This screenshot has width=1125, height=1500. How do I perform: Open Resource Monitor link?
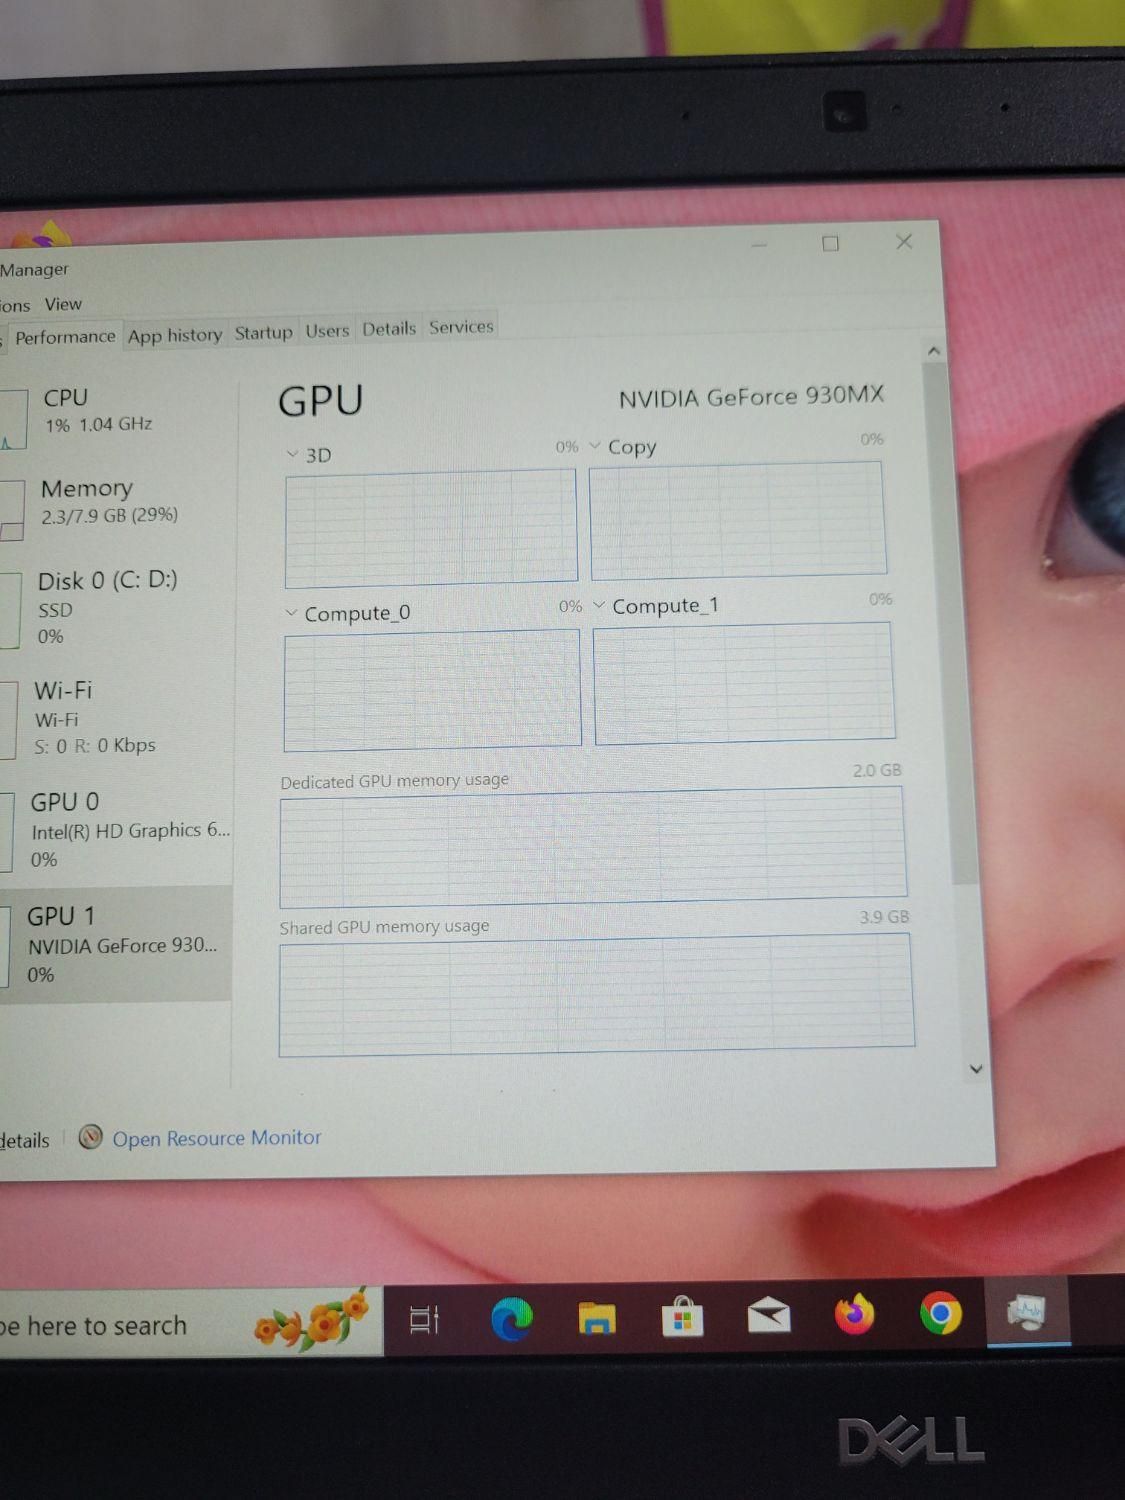coord(217,1138)
